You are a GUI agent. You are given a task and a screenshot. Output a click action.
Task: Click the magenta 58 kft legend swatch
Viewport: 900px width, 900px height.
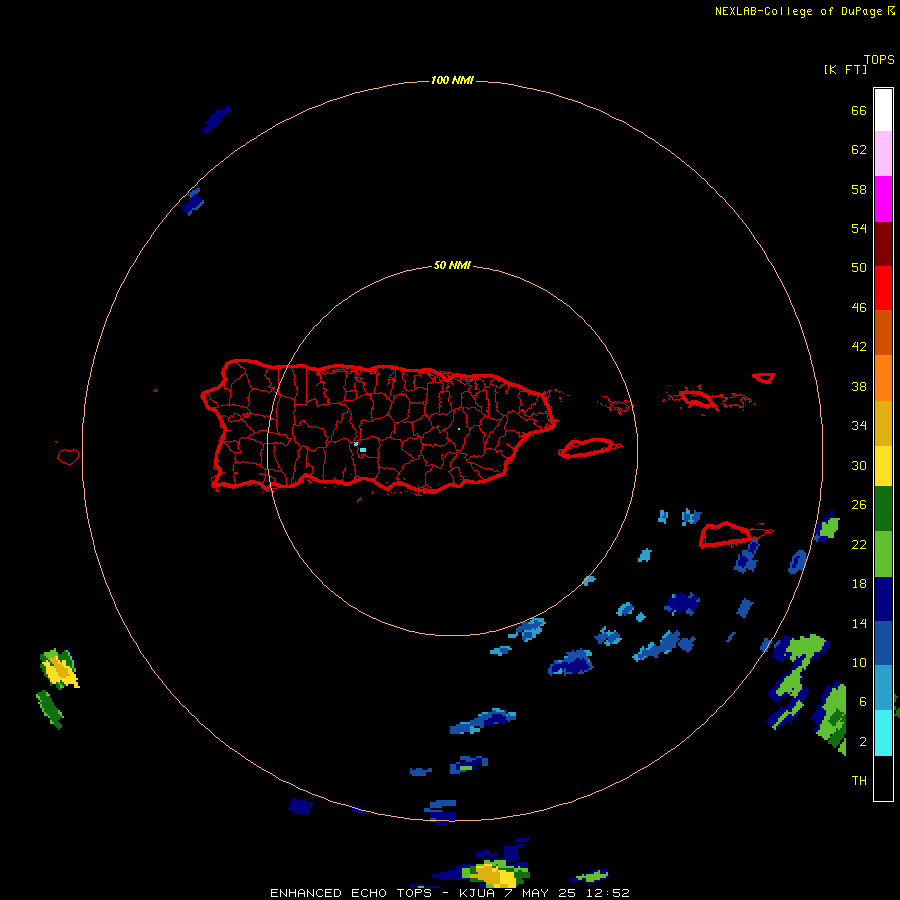883,199
